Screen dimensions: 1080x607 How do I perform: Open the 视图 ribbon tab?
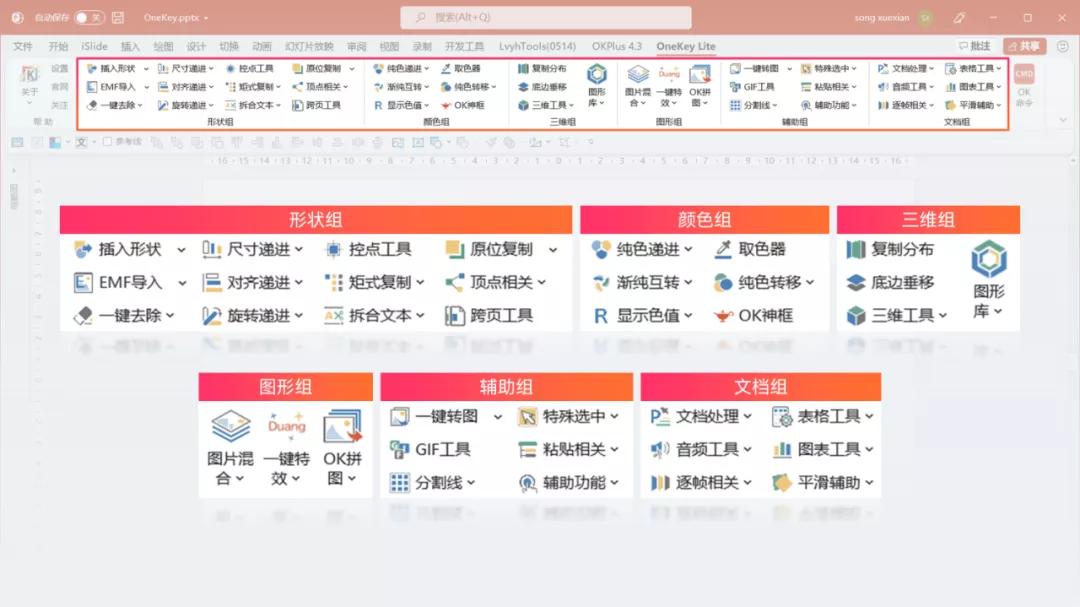pos(388,46)
